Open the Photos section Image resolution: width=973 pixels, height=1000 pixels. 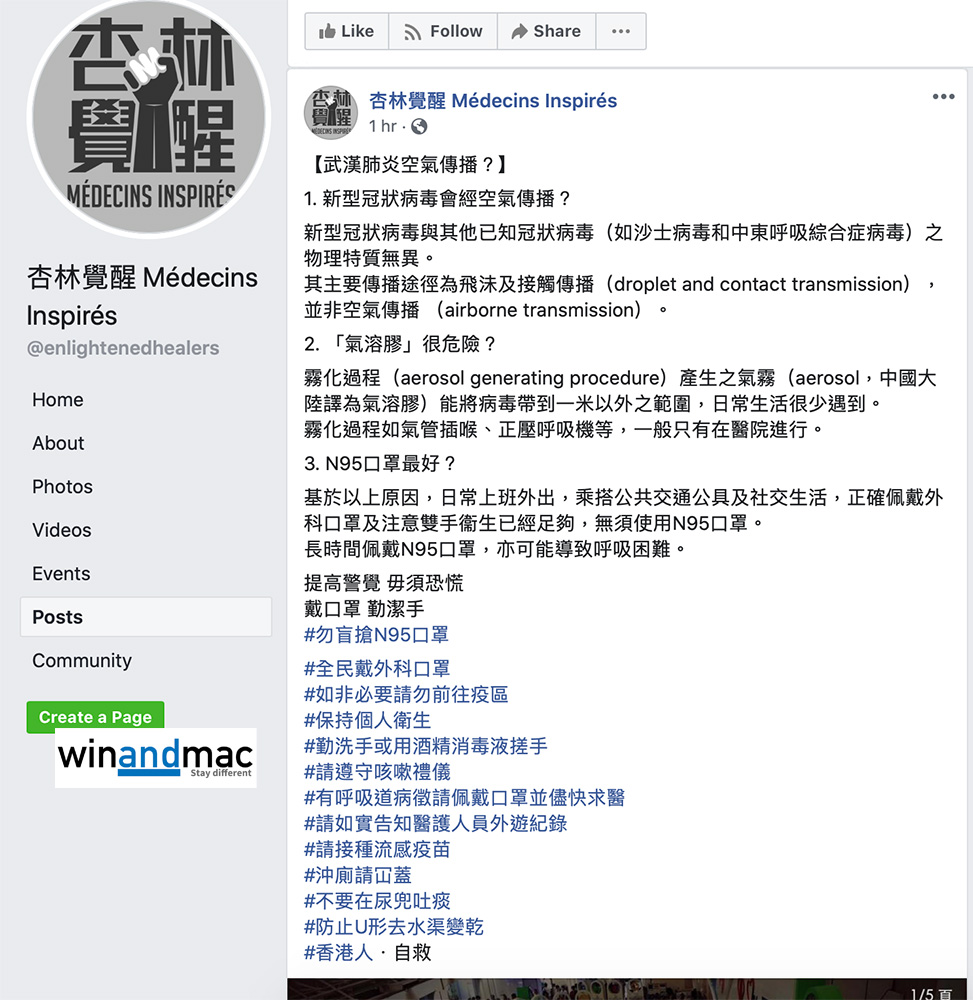(x=62, y=487)
